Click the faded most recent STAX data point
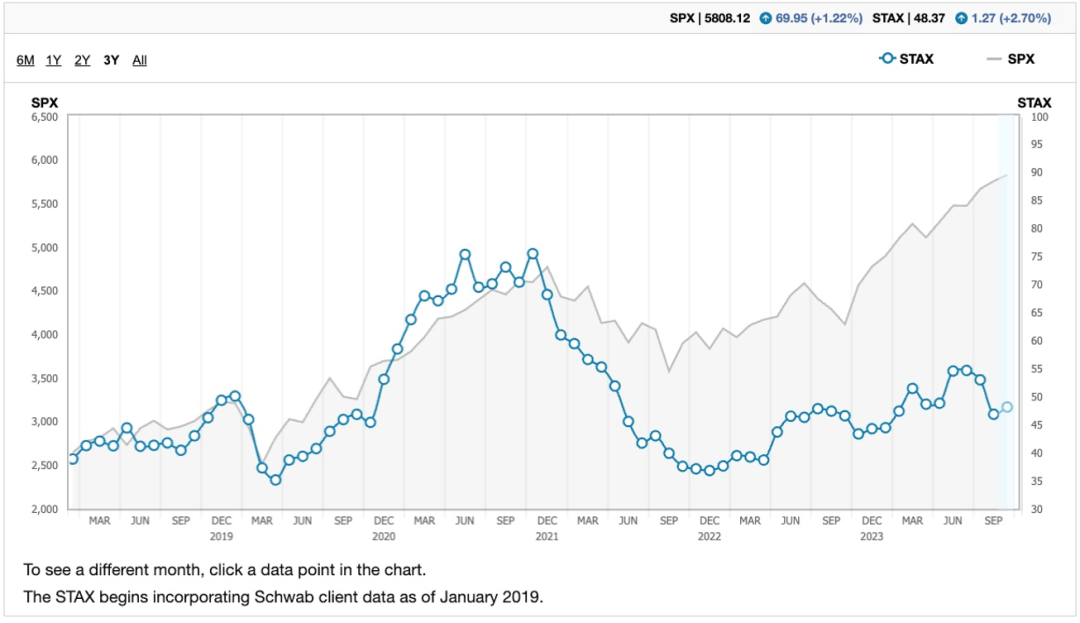Screen dimensions: 1080x623 click(x=1007, y=408)
